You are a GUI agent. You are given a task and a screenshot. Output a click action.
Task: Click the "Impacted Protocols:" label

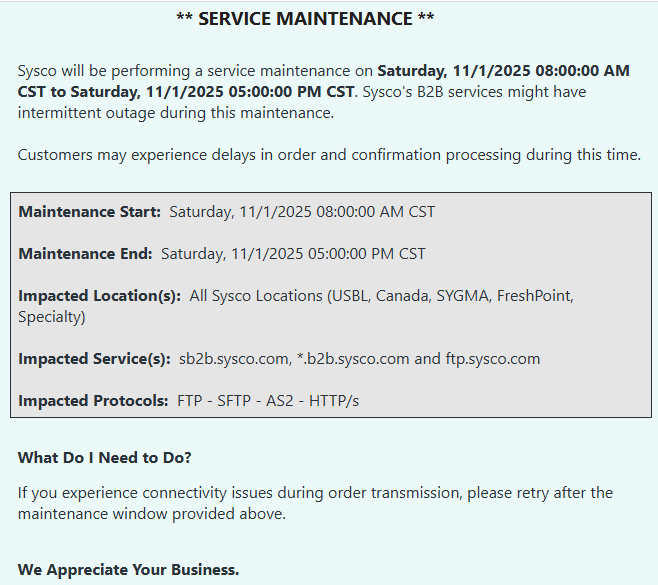pos(93,401)
